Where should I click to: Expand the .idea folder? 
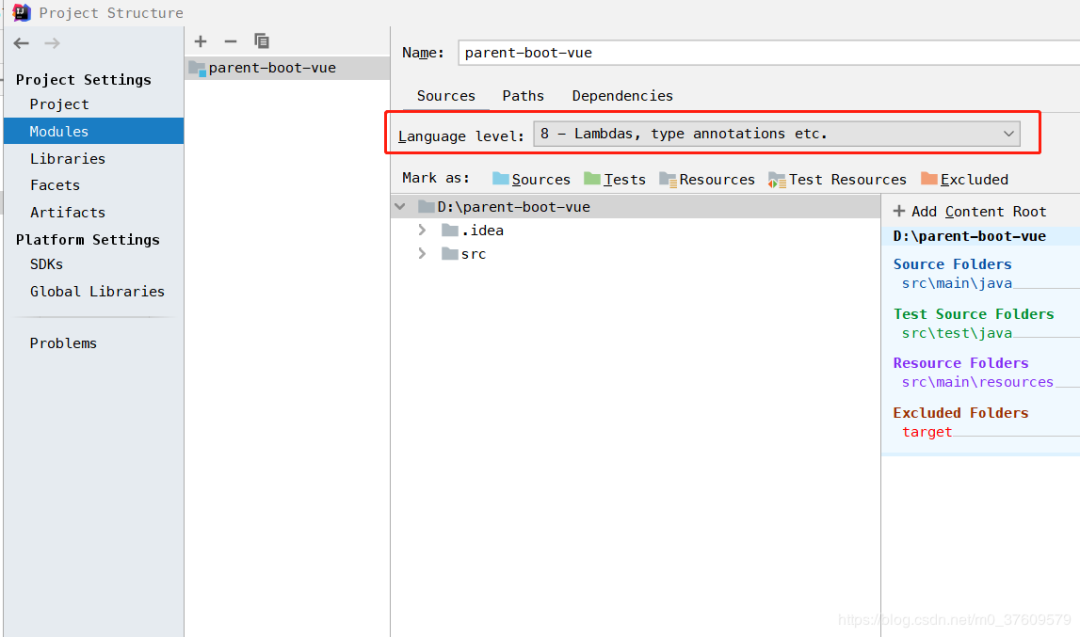coord(422,230)
